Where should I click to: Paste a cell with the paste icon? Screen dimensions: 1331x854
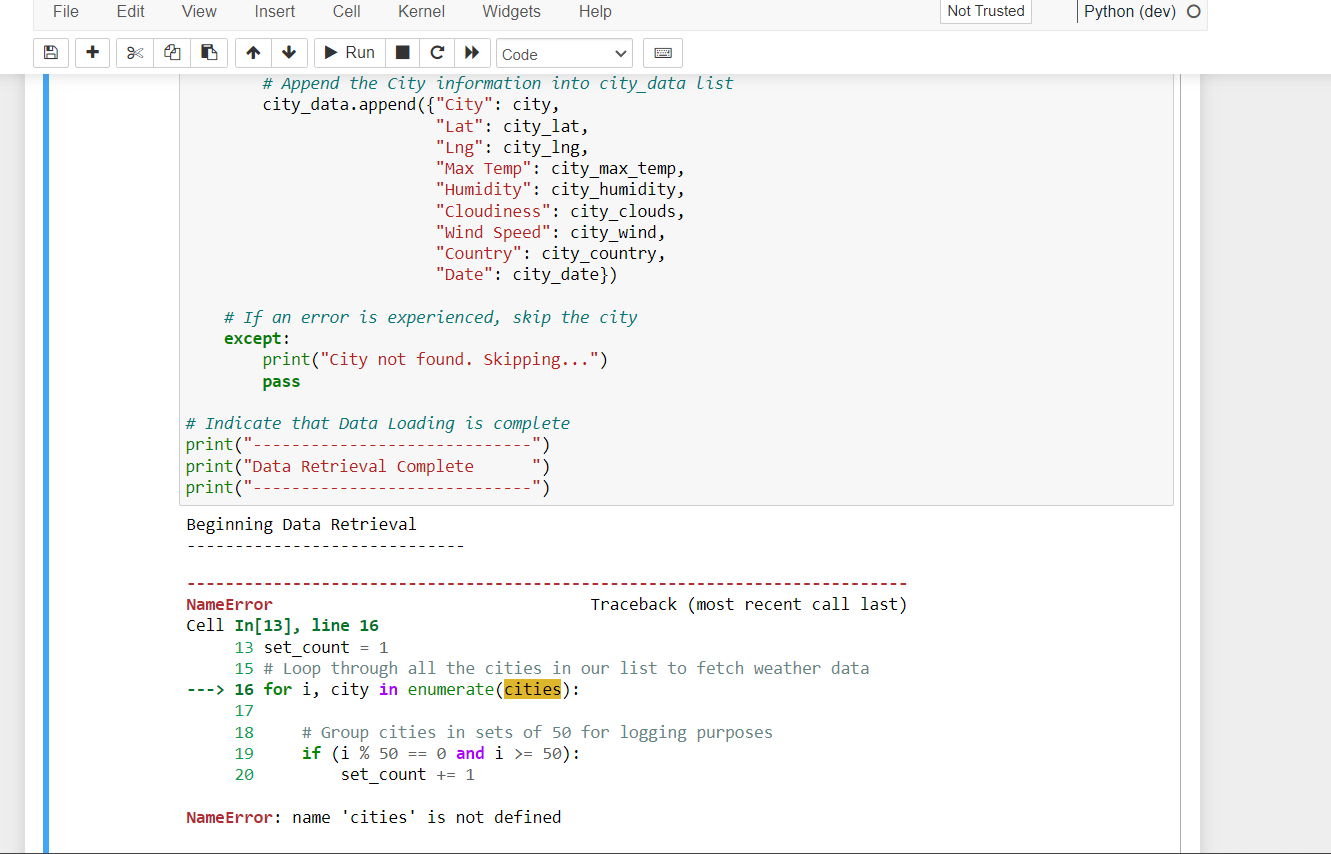tap(209, 52)
